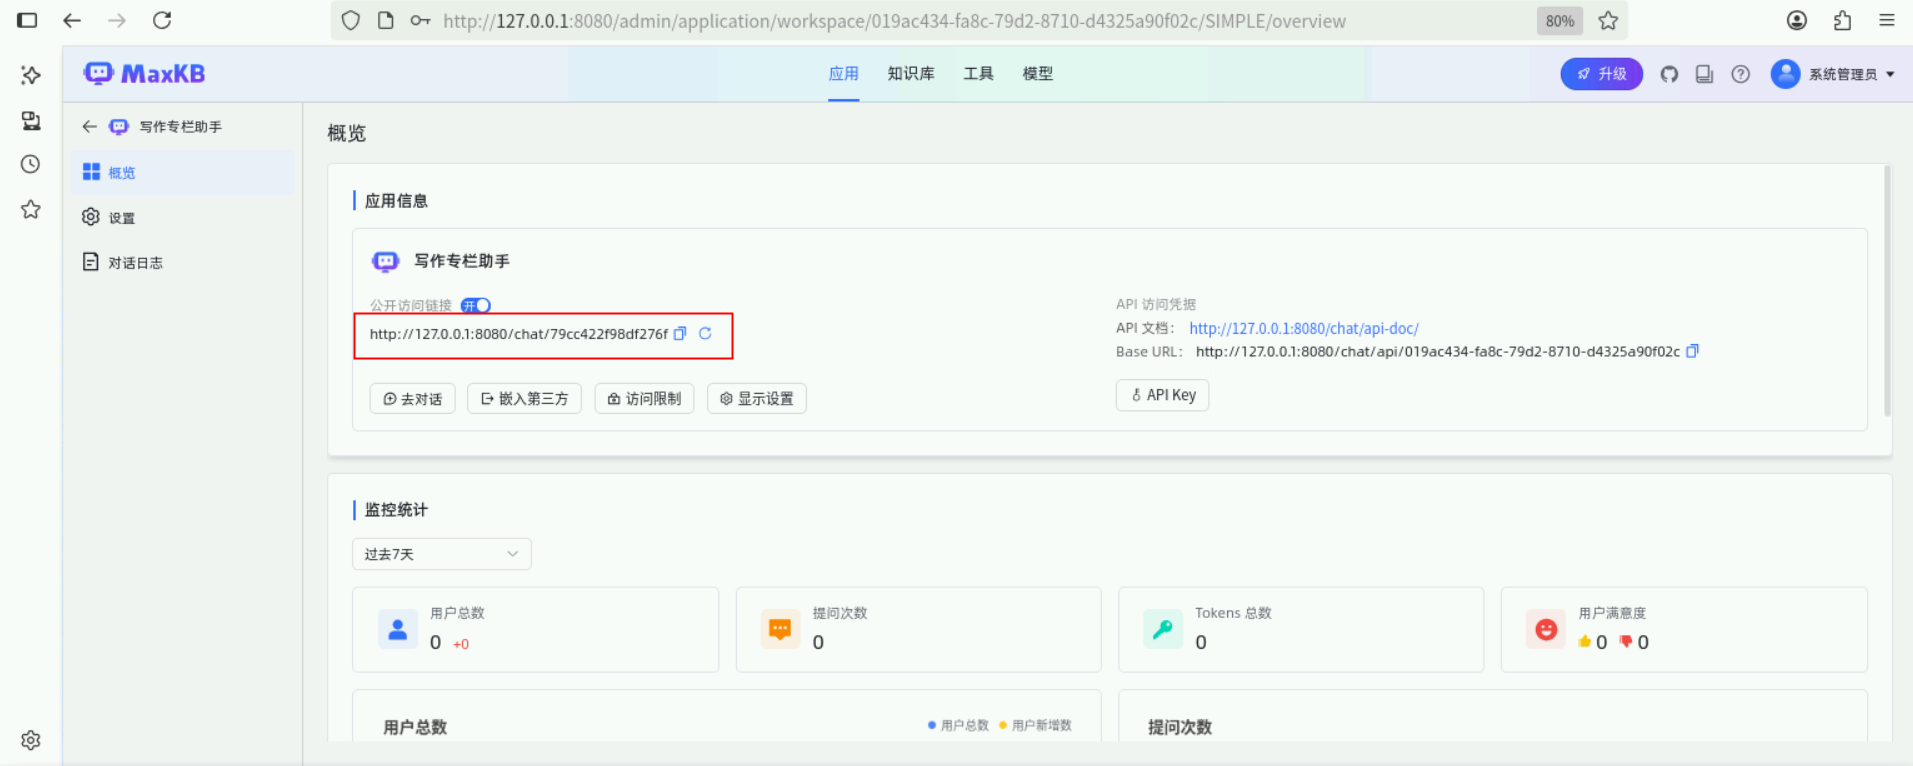Click the 用户新增数 chart legend

click(1035, 725)
